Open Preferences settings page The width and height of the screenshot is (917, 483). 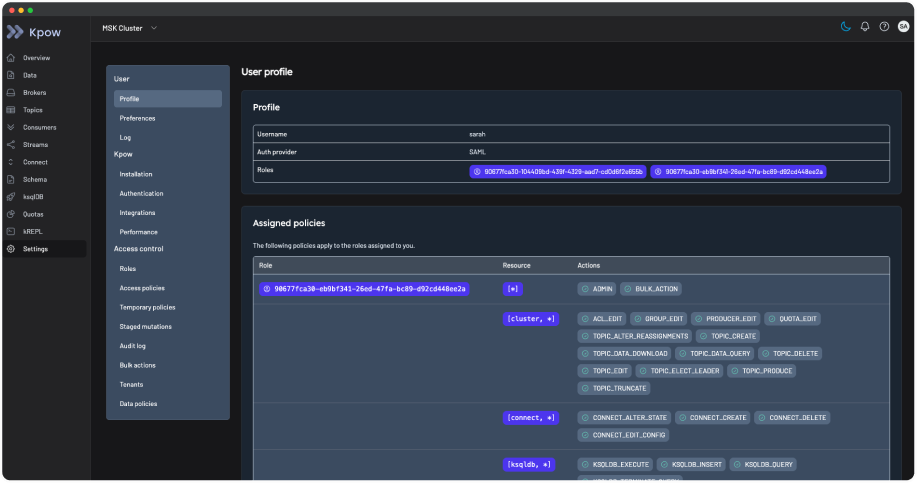[137, 118]
